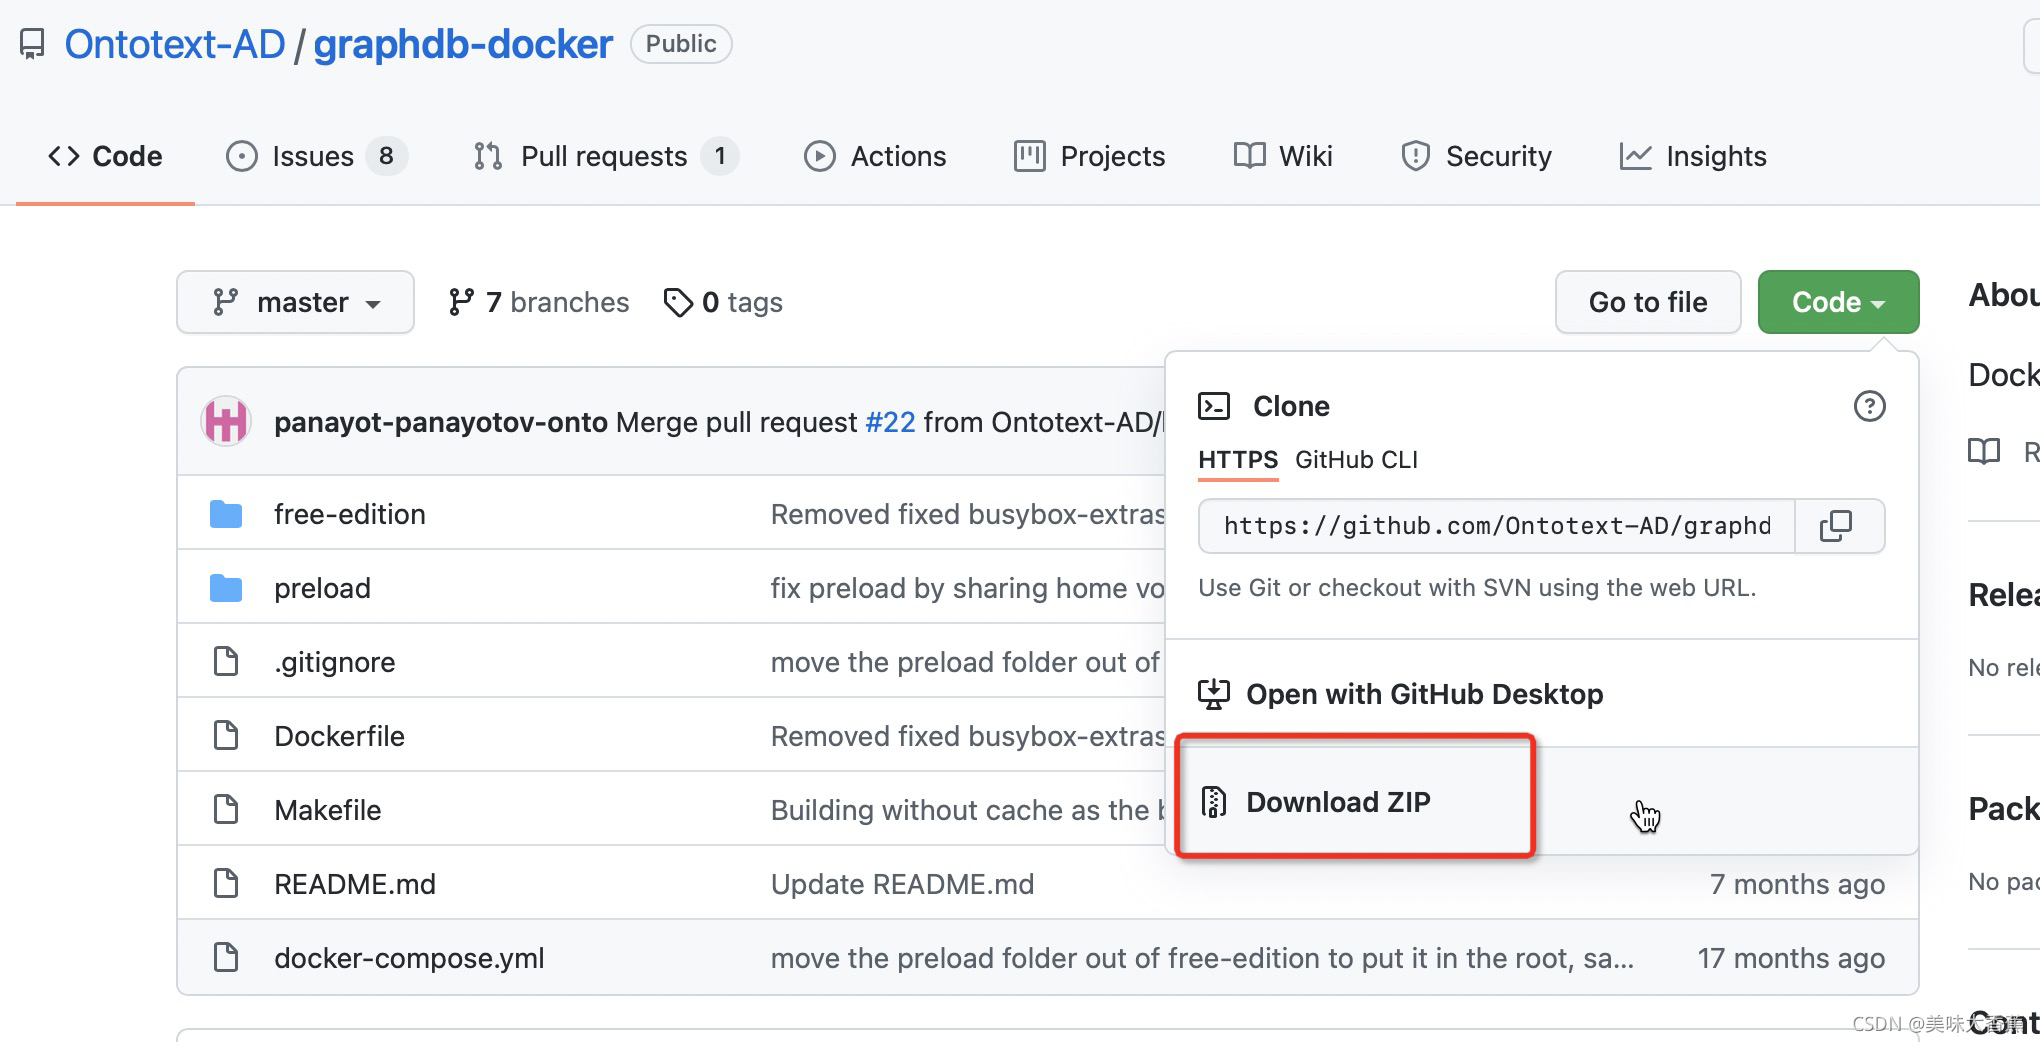Viewport: 2040px width, 1042px height.
Task: Open the graphdb-docker repository link
Action: click(463, 44)
